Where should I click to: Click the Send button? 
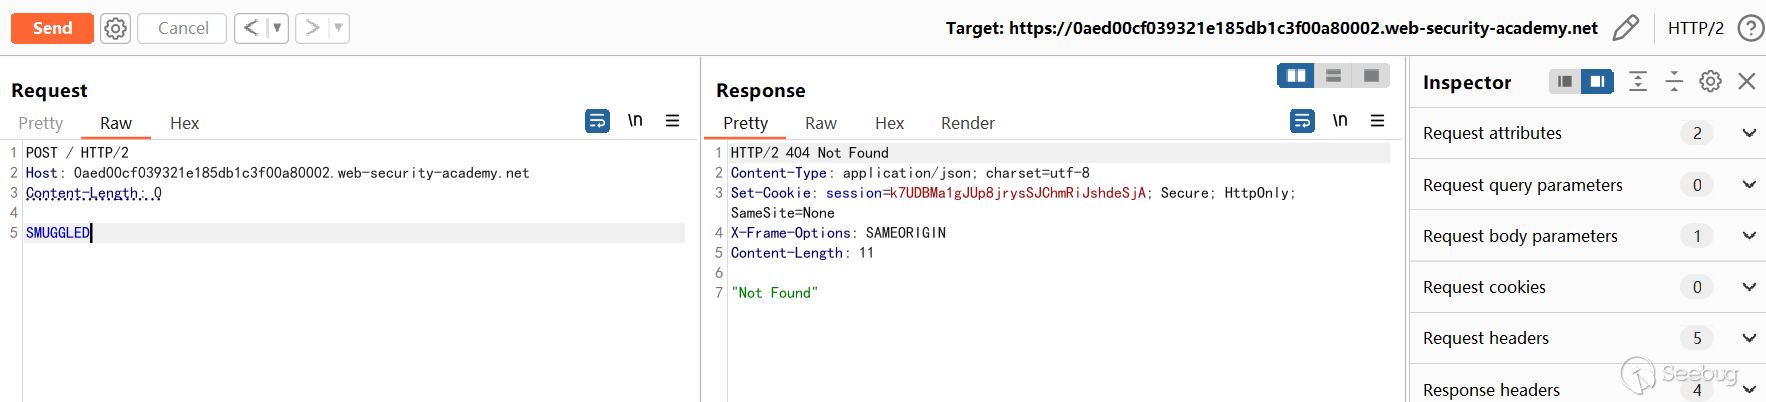click(x=52, y=28)
